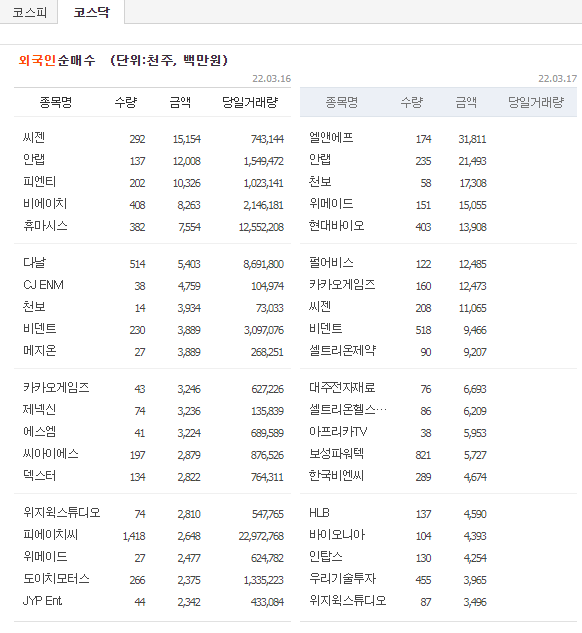Click stock name 도이치모터스
Screen dimensions: 582x633
[56, 579]
